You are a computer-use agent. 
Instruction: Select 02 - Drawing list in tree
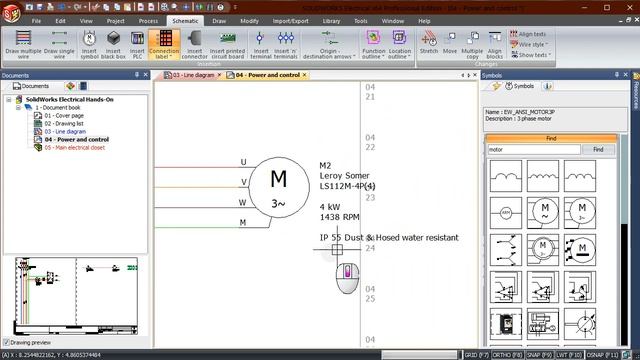click(64, 124)
